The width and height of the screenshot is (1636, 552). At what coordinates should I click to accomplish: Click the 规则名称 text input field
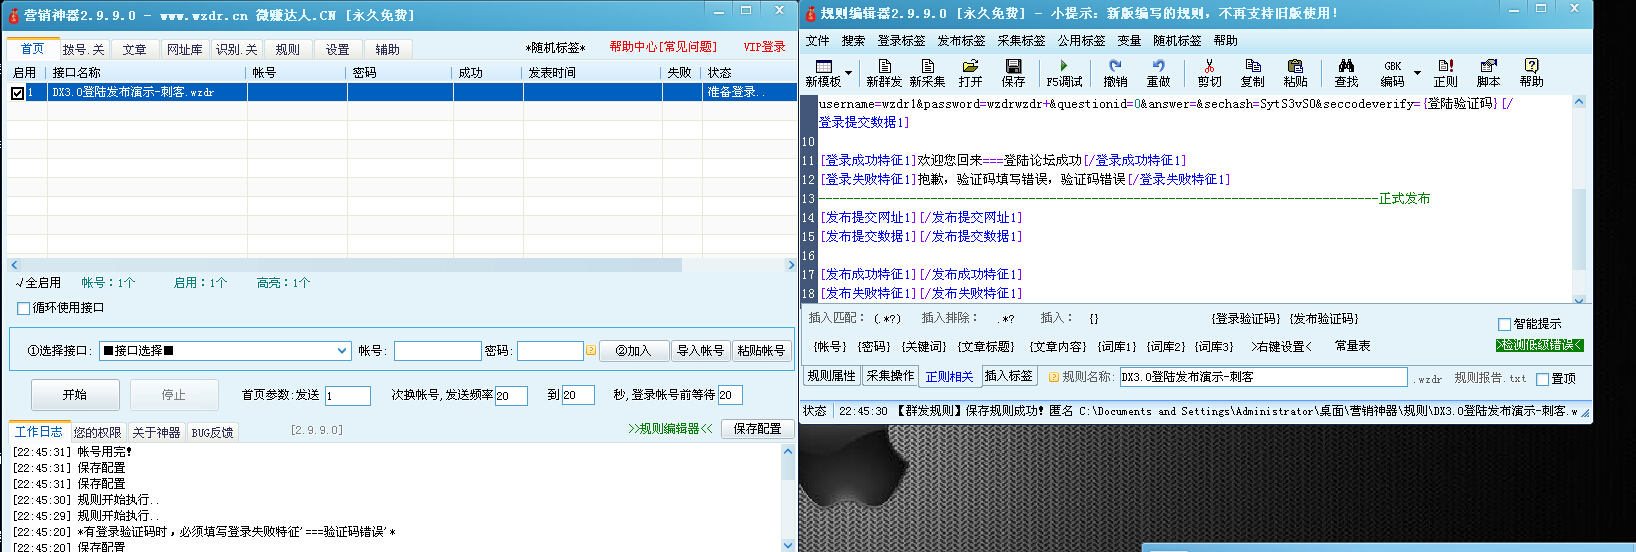[x=1262, y=377]
